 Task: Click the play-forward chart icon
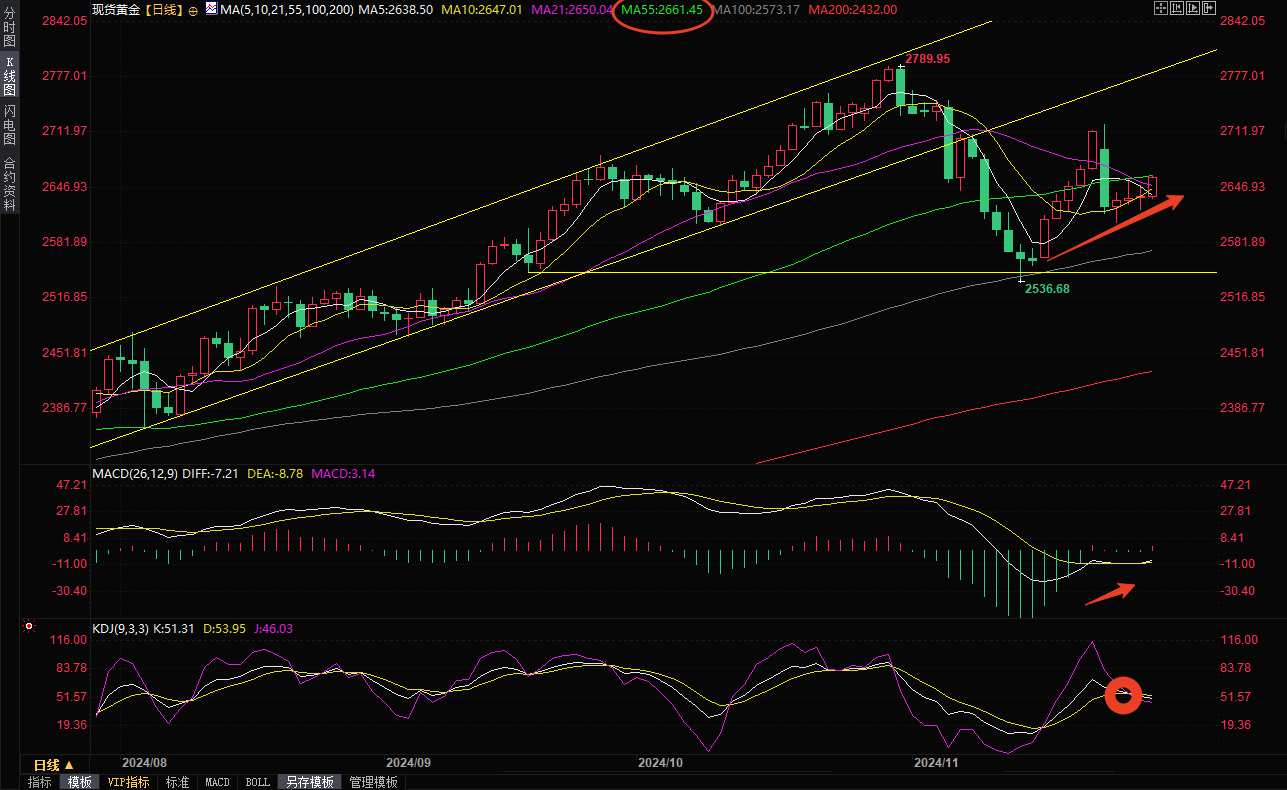[x=1193, y=8]
